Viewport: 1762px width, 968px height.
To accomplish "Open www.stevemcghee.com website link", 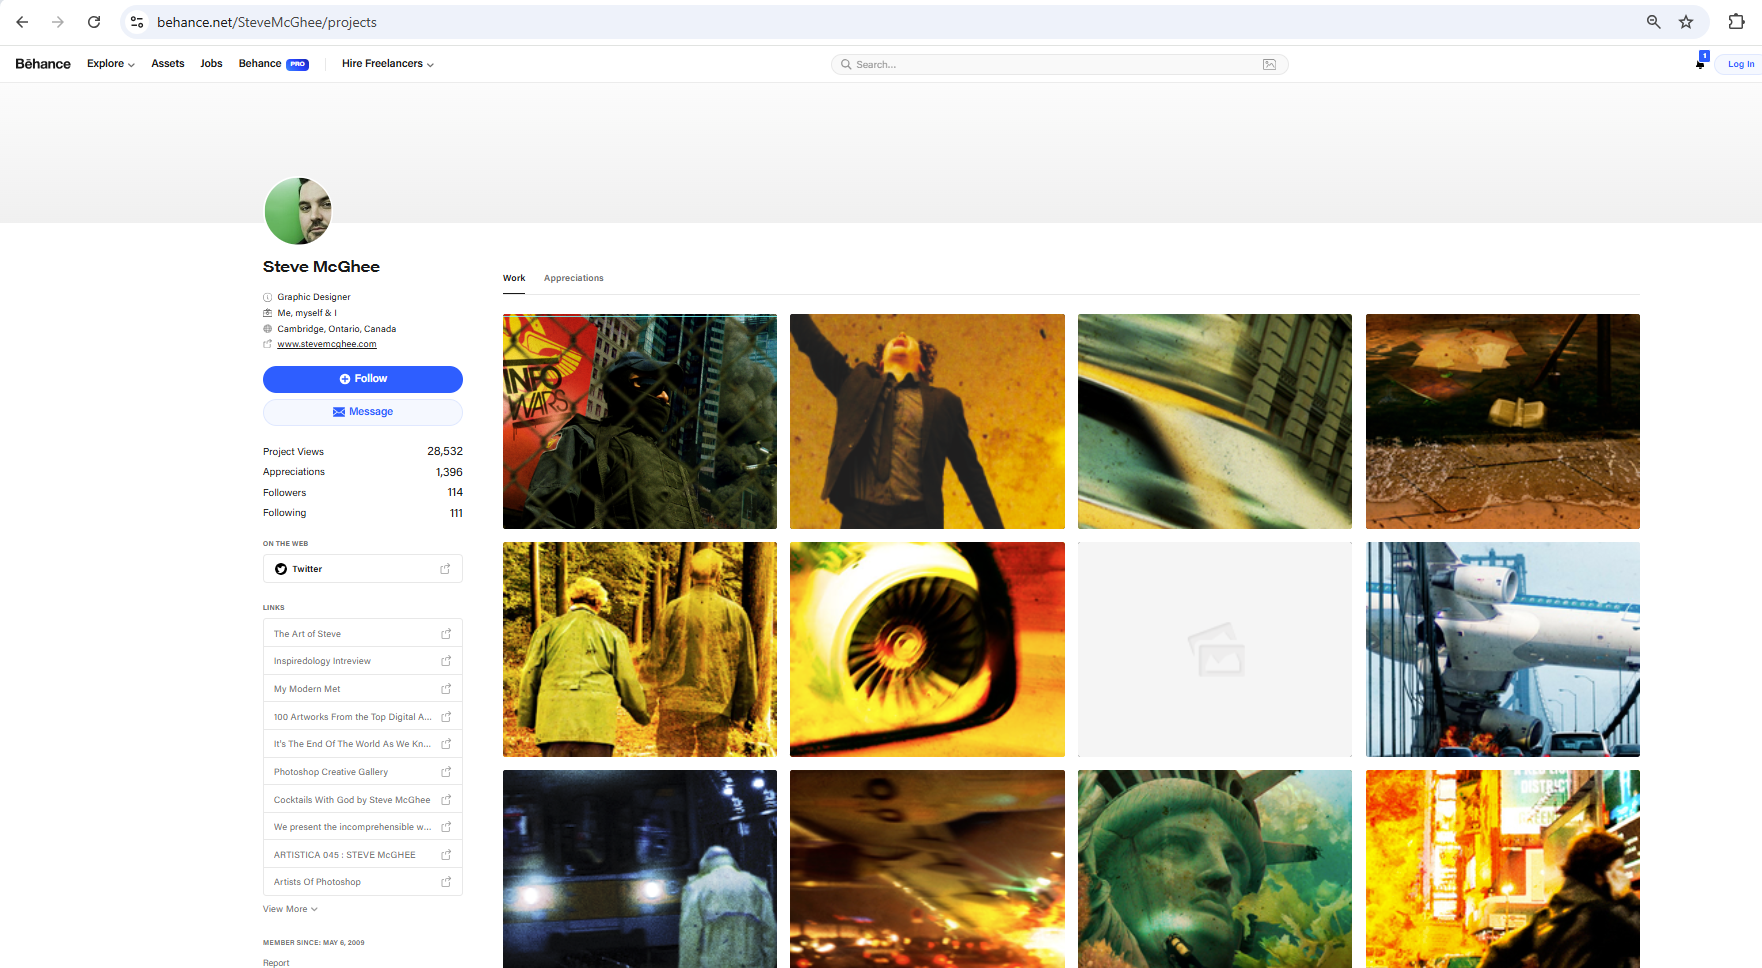I will pyautogui.click(x=327, y=344).
